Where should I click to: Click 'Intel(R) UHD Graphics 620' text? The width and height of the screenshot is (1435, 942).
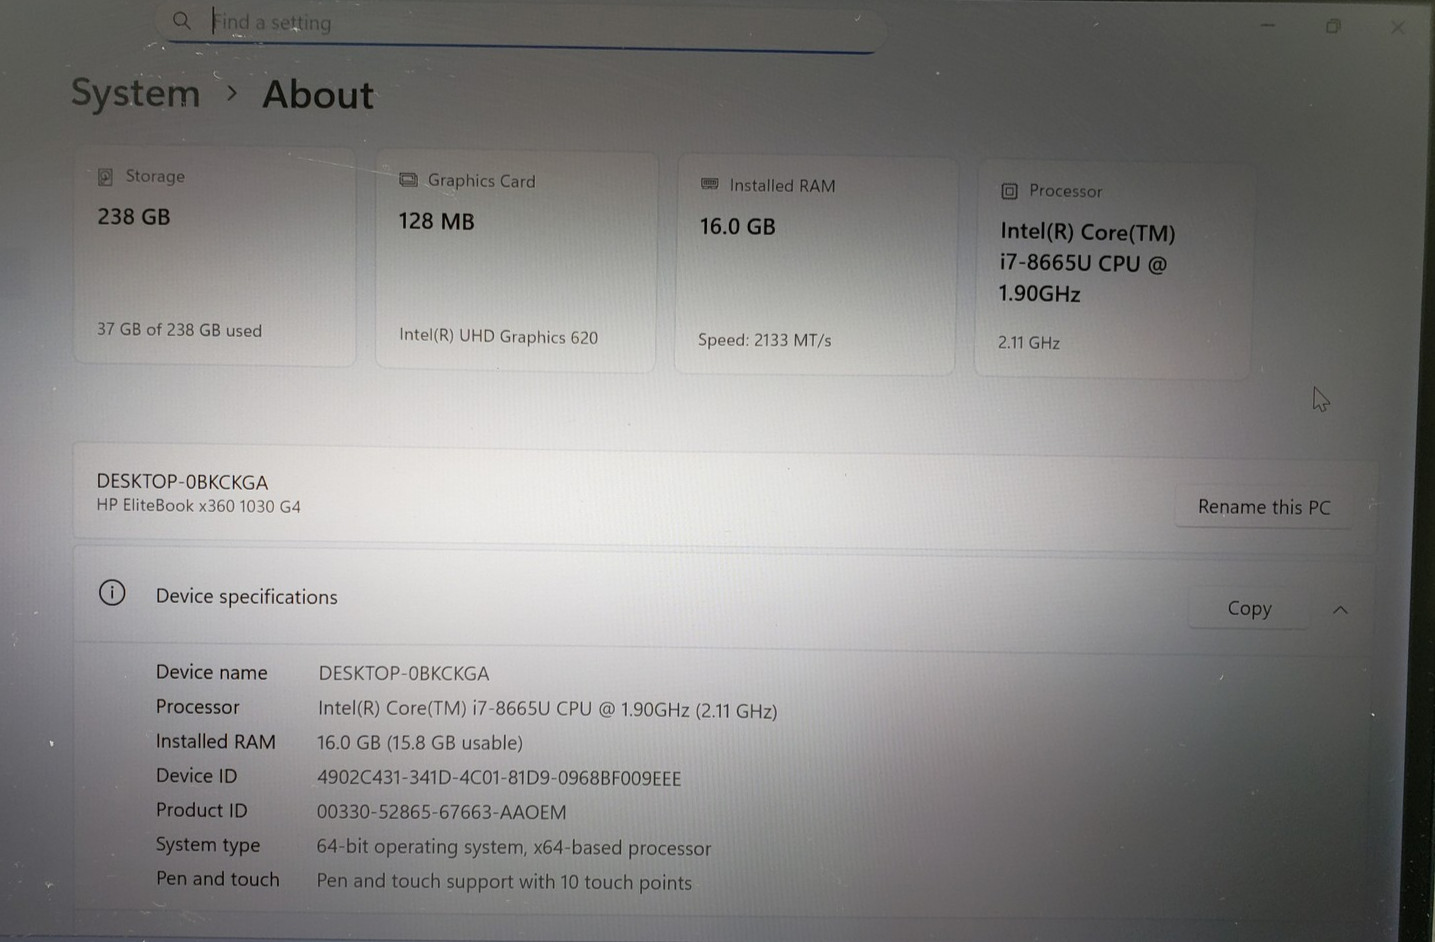tap(498, 337)
